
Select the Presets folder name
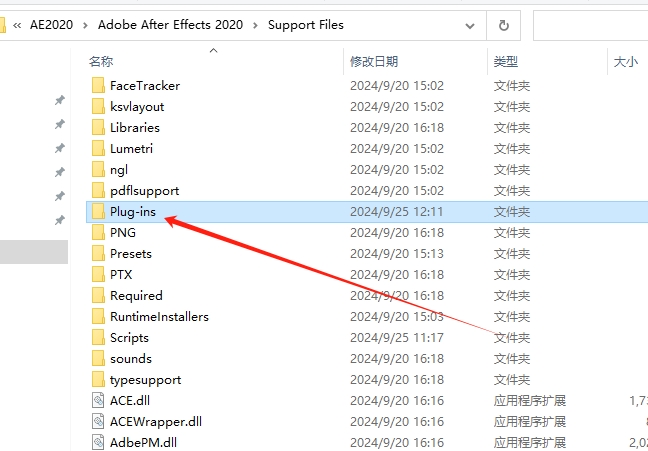click(131, 254)
